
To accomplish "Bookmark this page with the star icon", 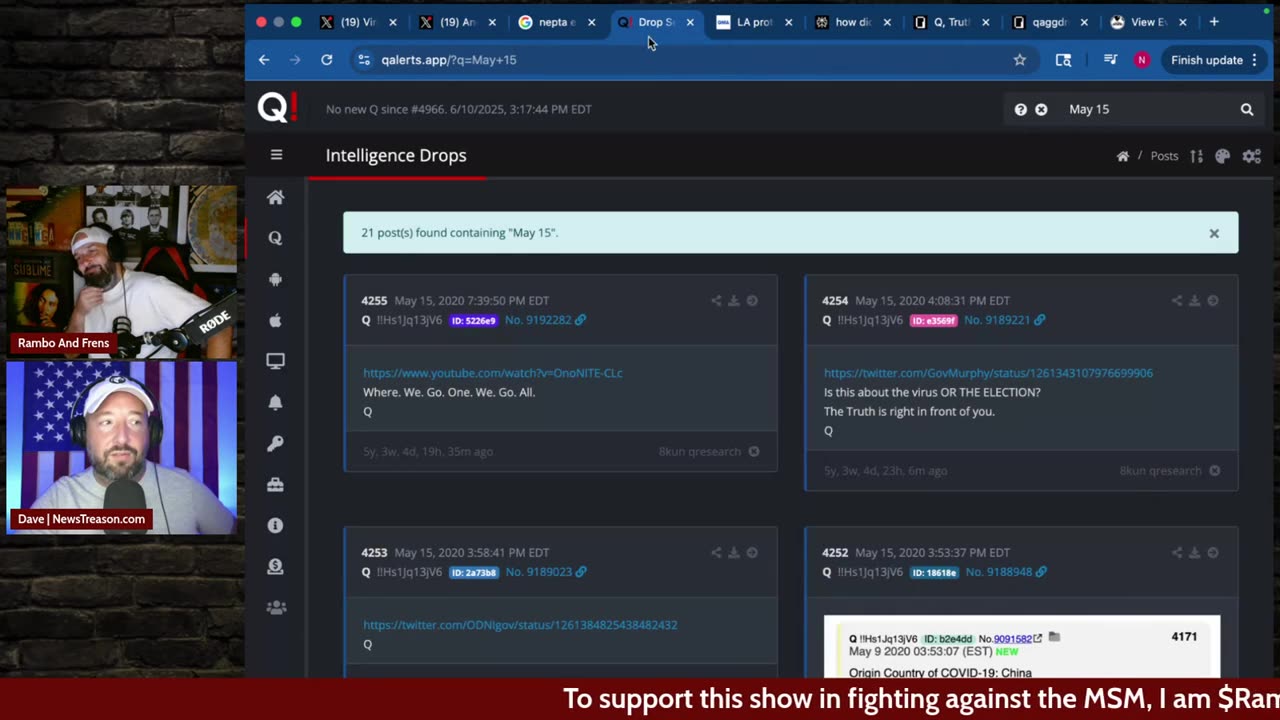I will (1020, 60).
